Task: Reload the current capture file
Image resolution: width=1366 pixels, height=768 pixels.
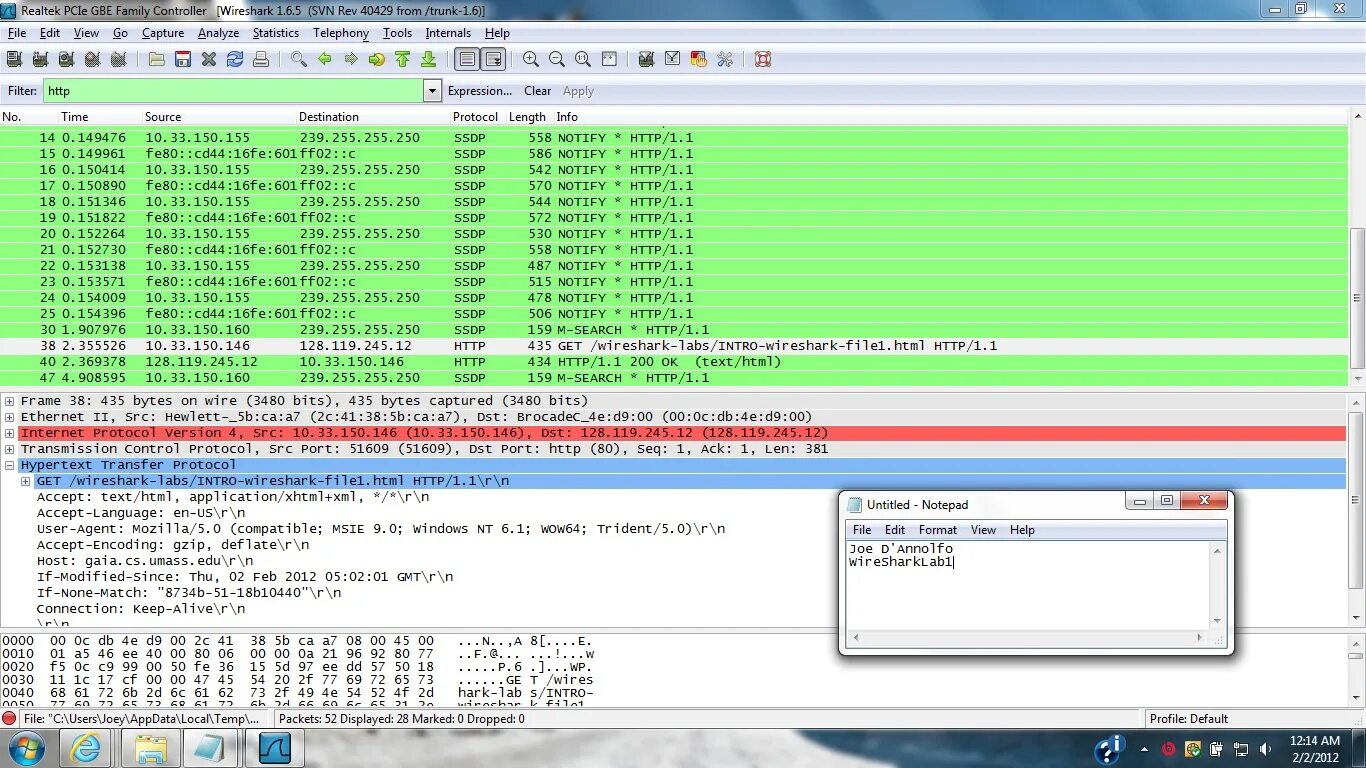Action: coord(235,59)
